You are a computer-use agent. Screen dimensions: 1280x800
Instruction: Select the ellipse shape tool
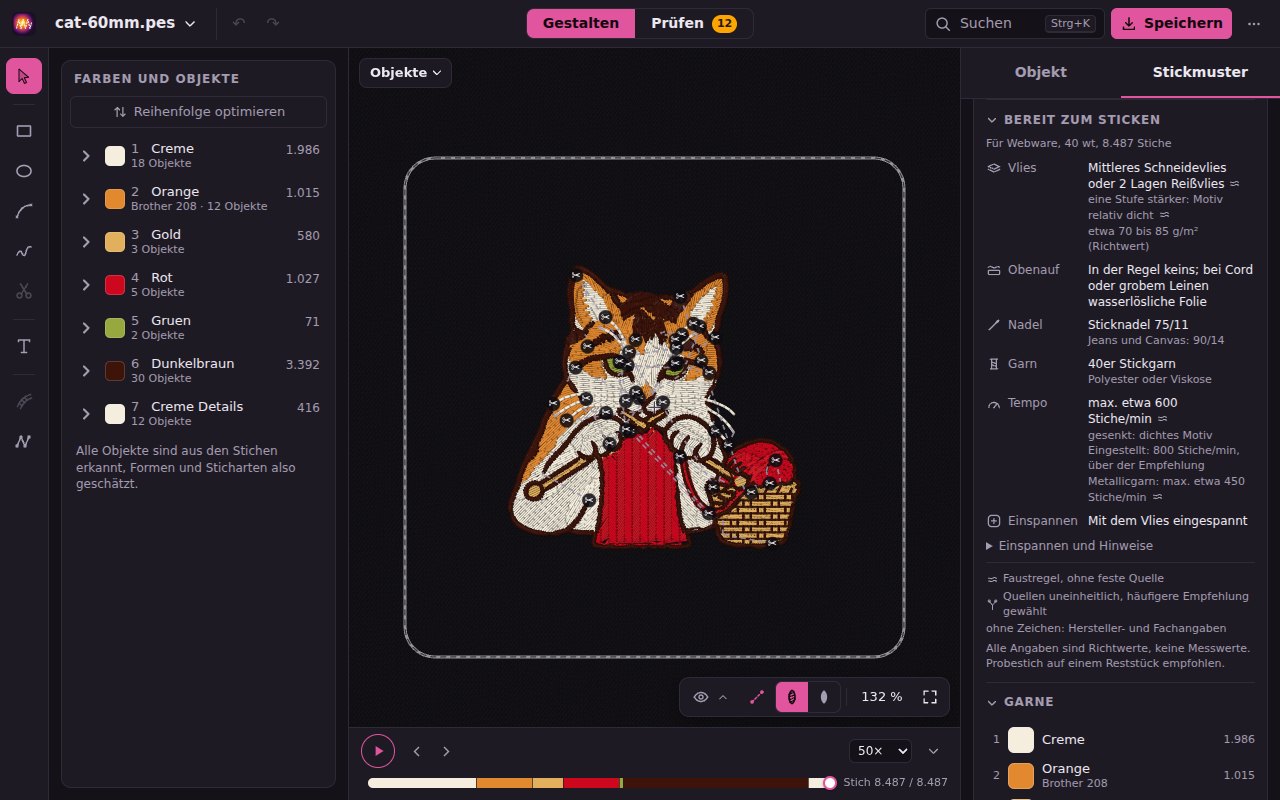[x=24, y=171]
